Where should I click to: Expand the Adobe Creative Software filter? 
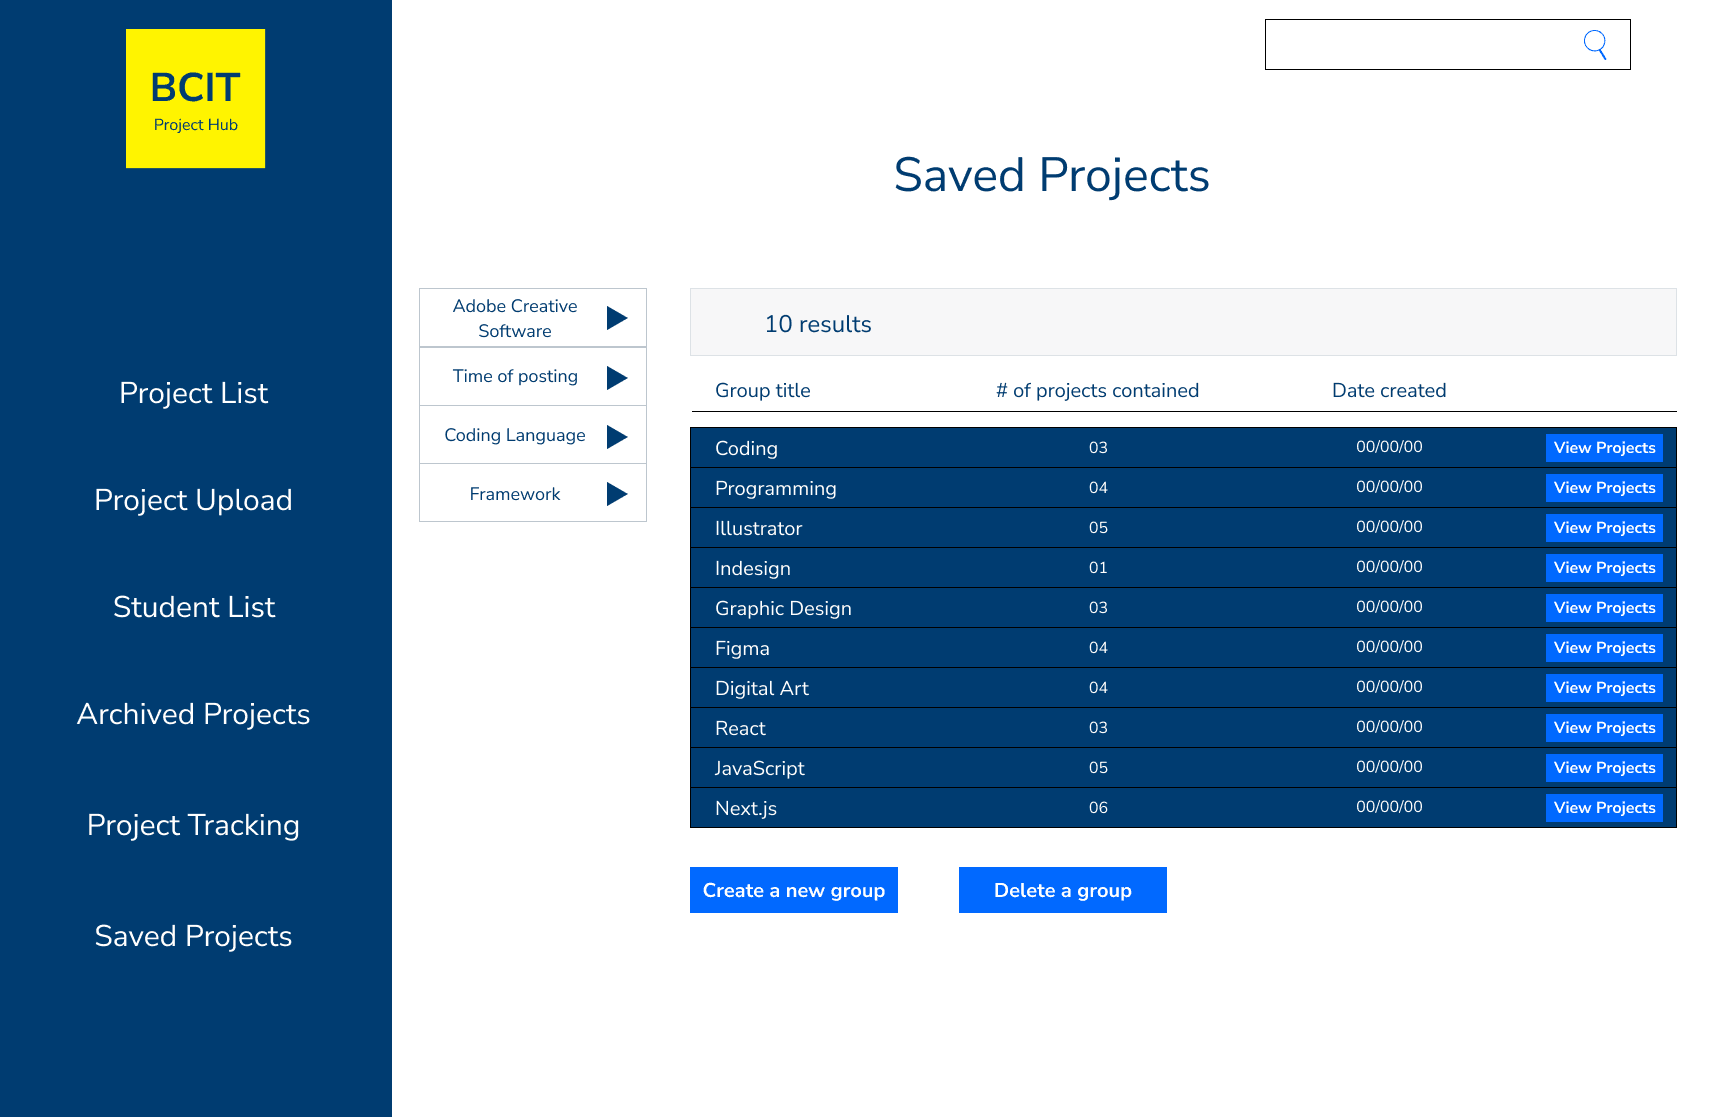pos(532,318)
